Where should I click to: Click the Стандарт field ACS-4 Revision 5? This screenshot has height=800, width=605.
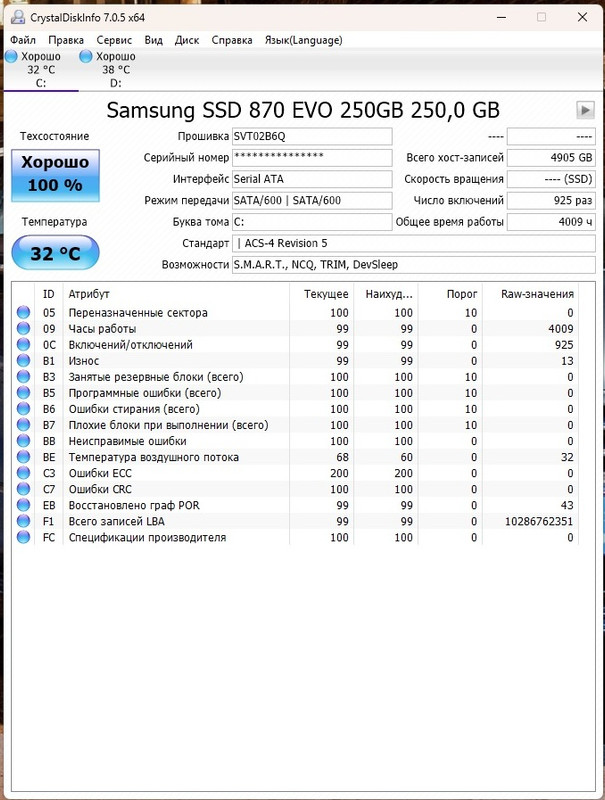(414, 243)
